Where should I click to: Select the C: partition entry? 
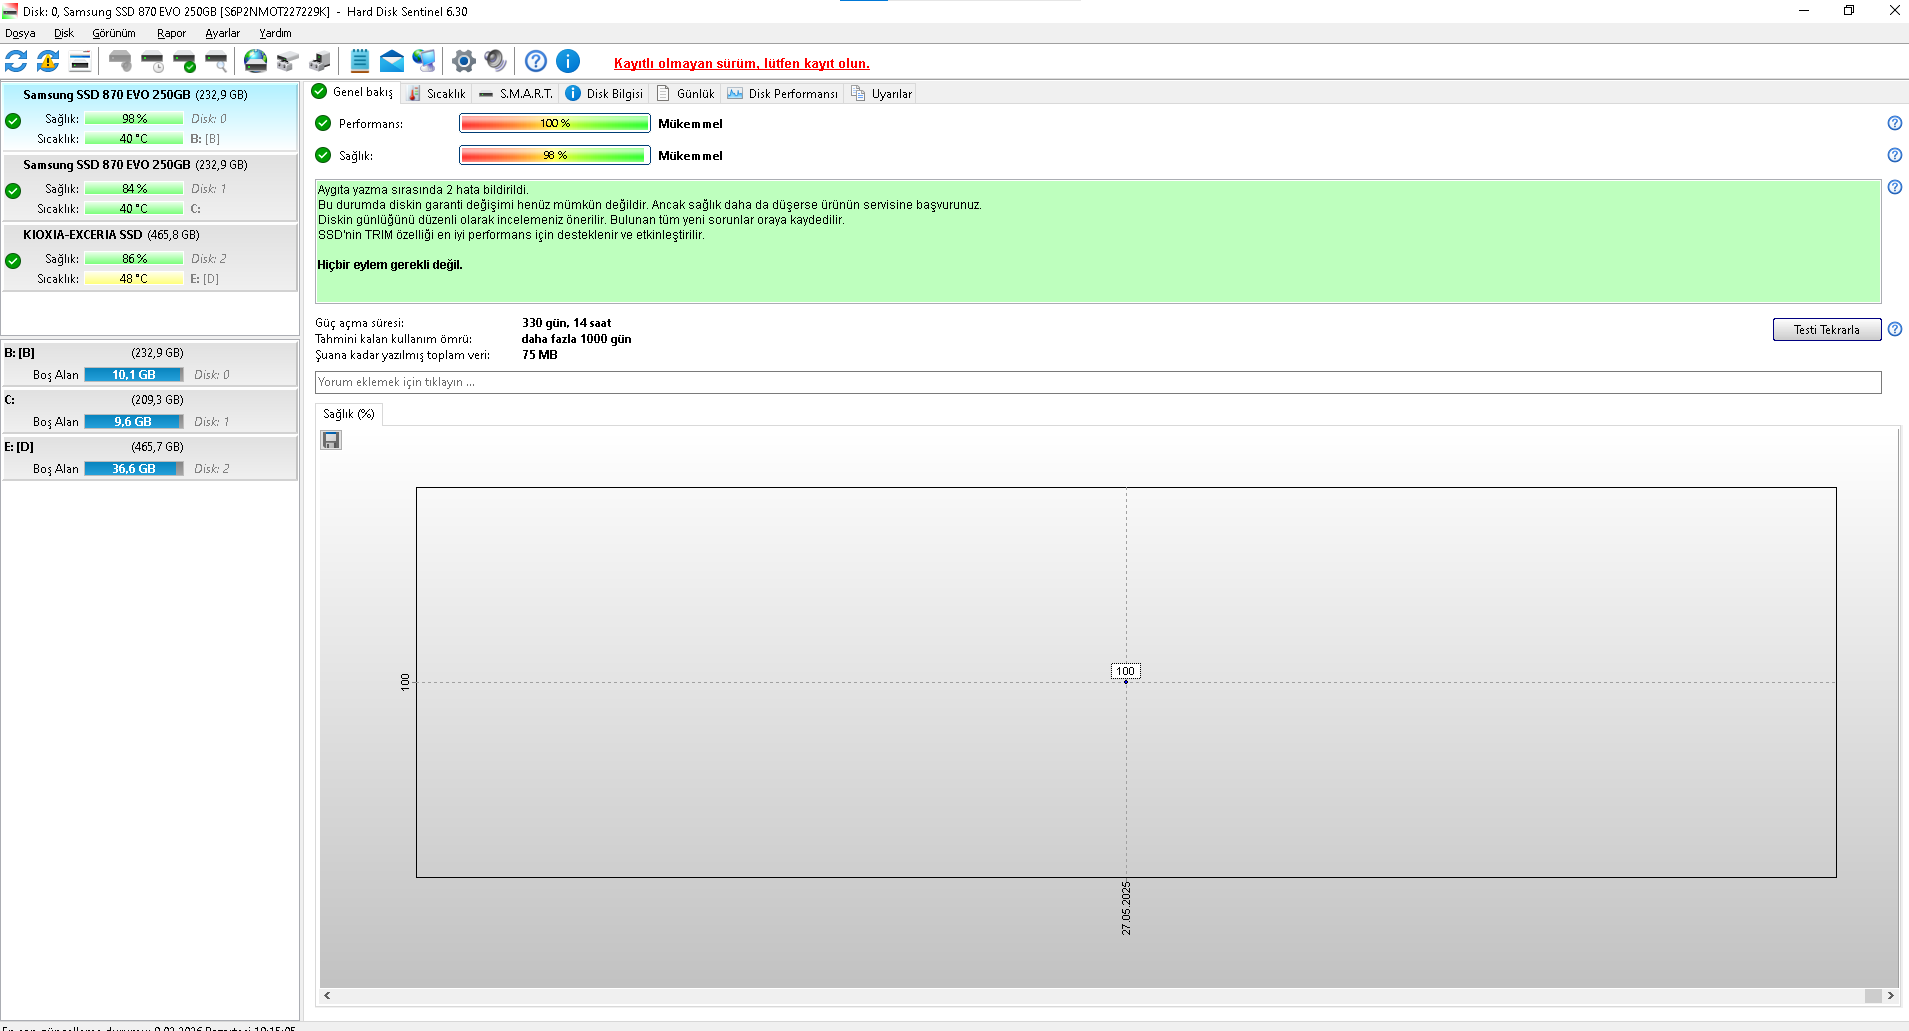point(150,410)
